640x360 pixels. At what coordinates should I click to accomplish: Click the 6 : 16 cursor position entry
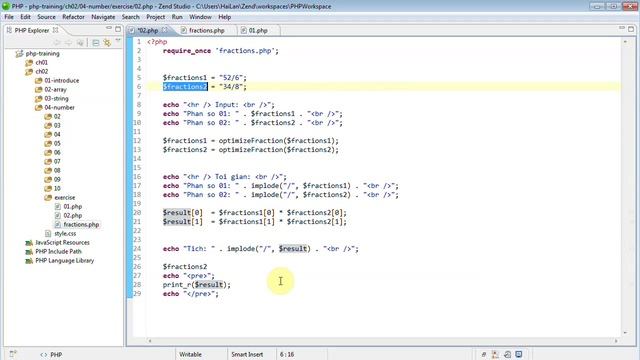287,354
